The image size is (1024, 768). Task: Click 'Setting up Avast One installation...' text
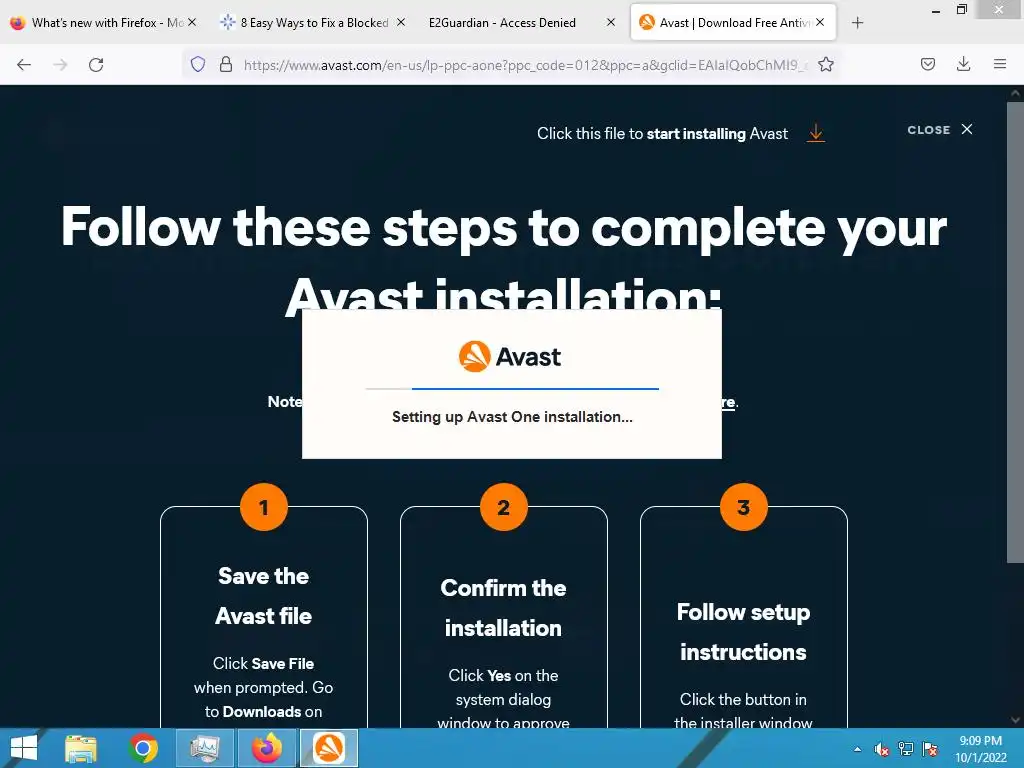coord(512,417)
